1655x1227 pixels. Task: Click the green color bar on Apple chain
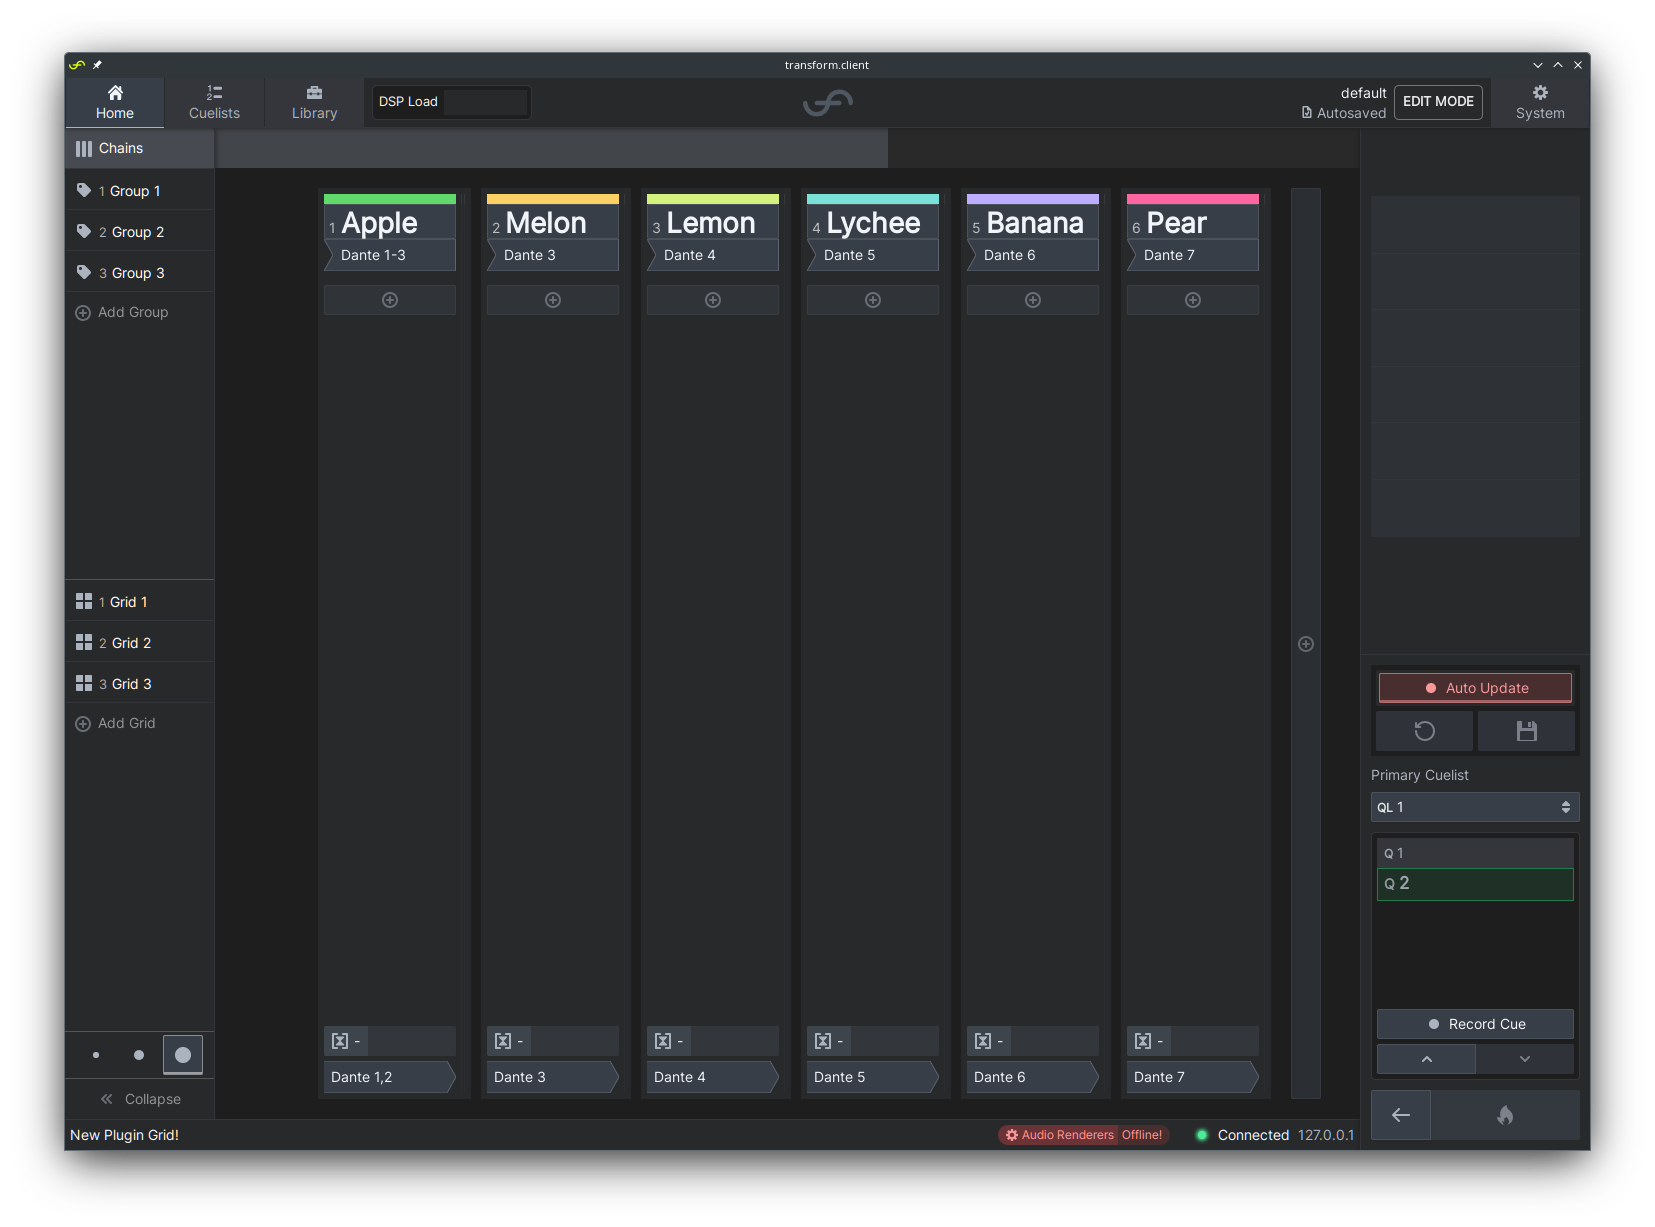pos(390,199)
